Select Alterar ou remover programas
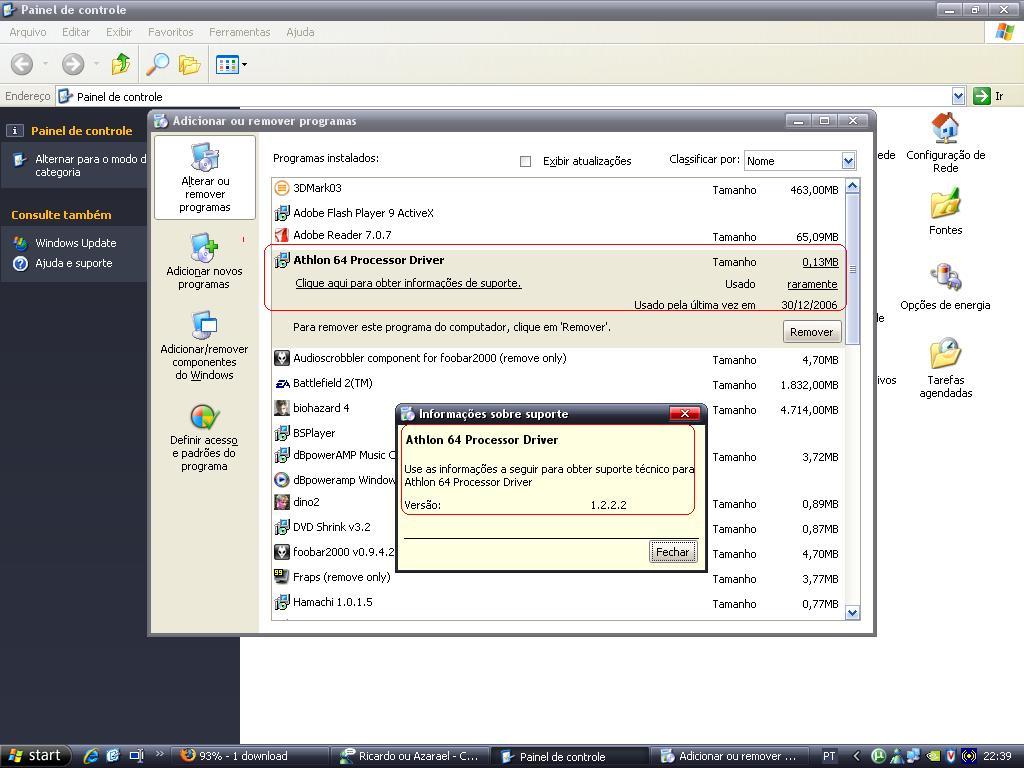 204,178
